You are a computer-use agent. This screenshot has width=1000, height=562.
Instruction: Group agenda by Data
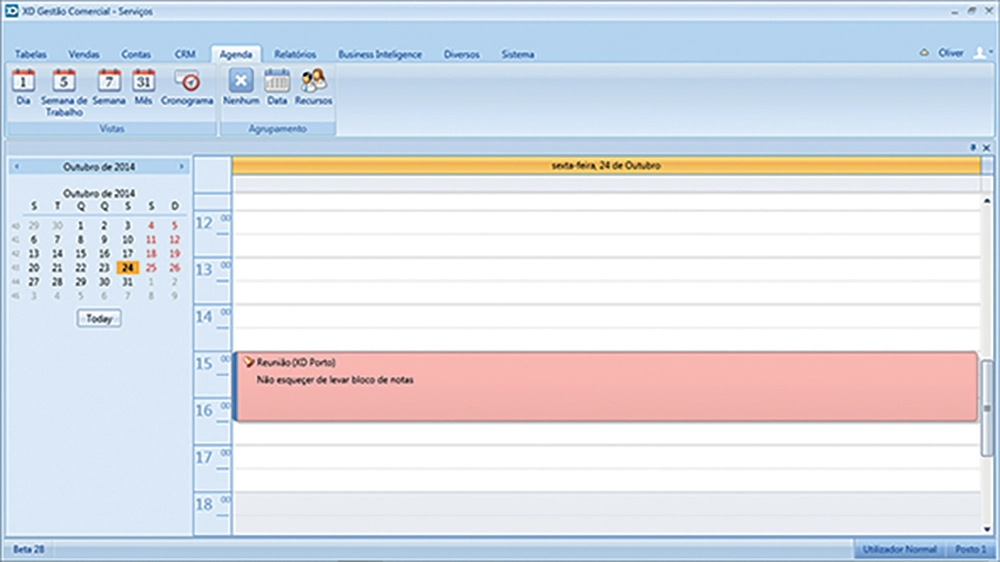(277, 88)
